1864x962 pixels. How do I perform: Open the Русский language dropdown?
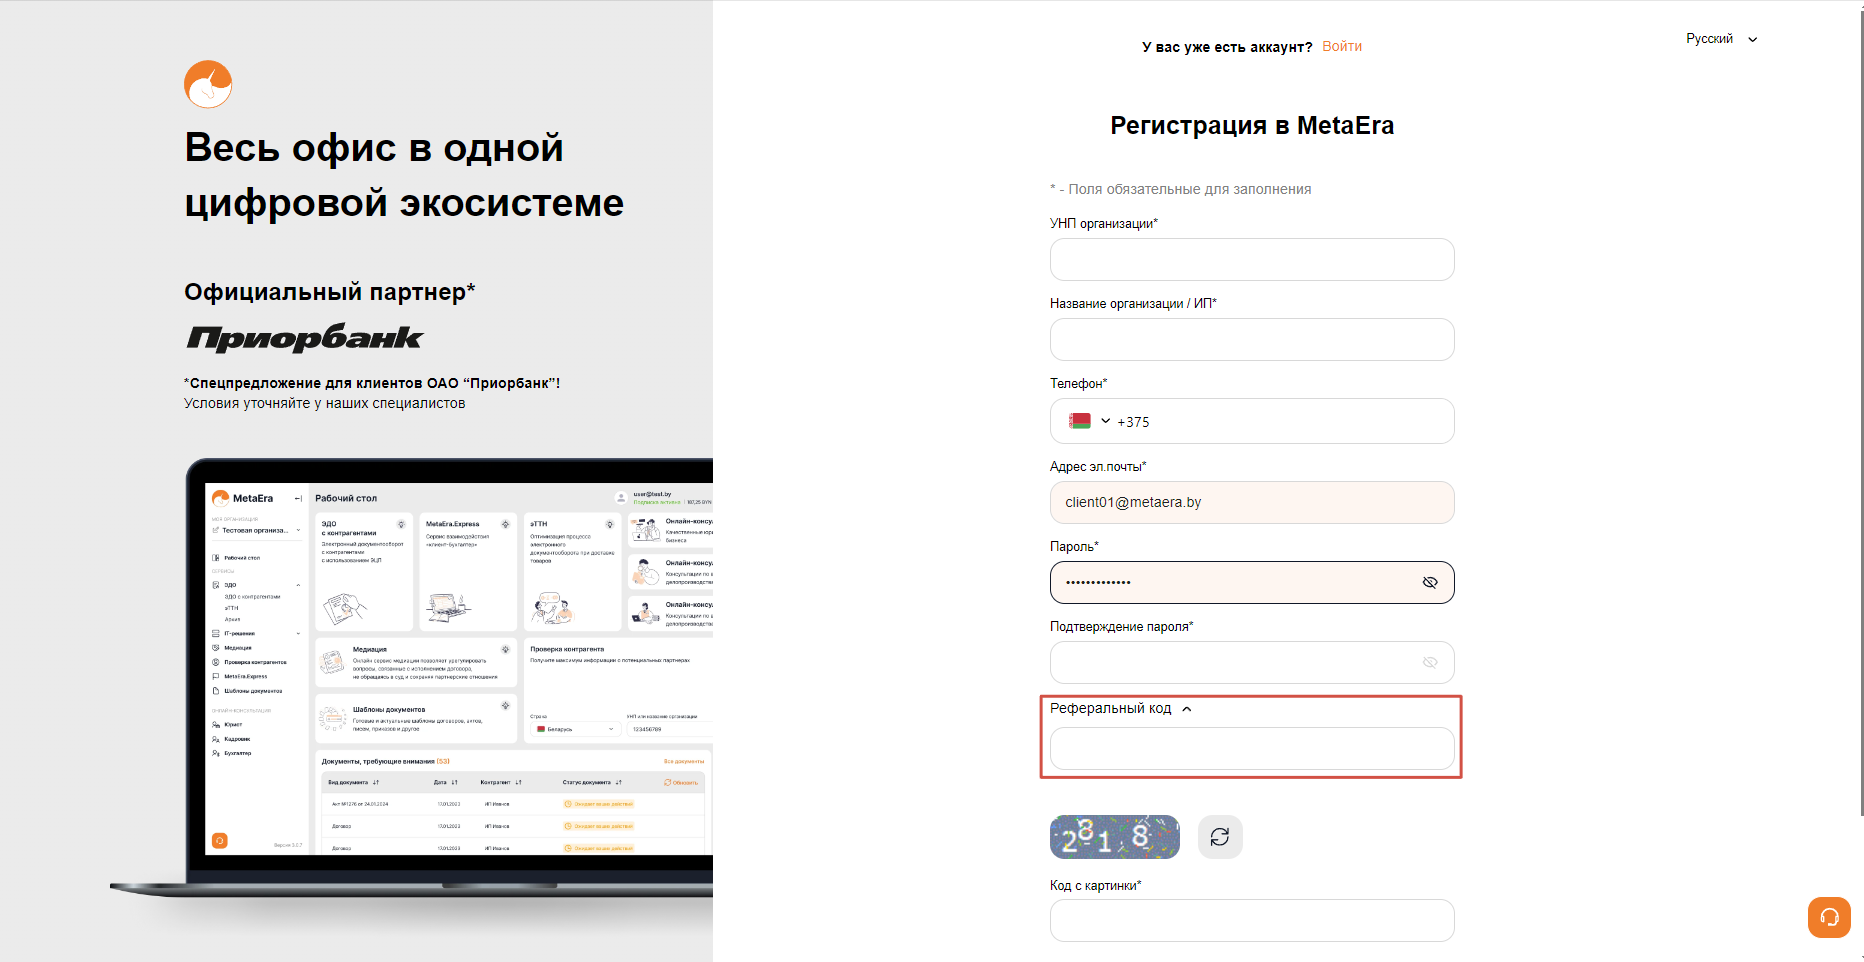[x=1721, y=39]
